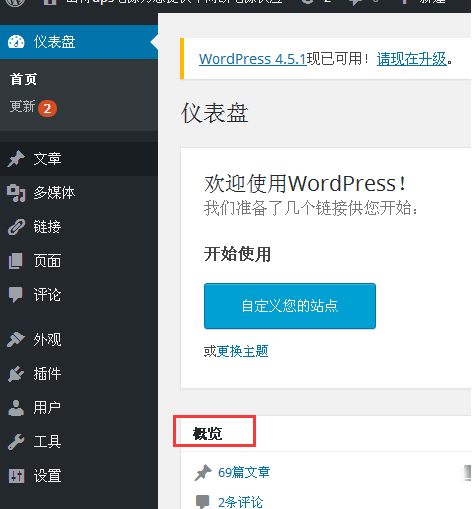This screenshot has height=509, width=473.
Task: Click the chain icon for 链接
Action: tap(16, 227)
